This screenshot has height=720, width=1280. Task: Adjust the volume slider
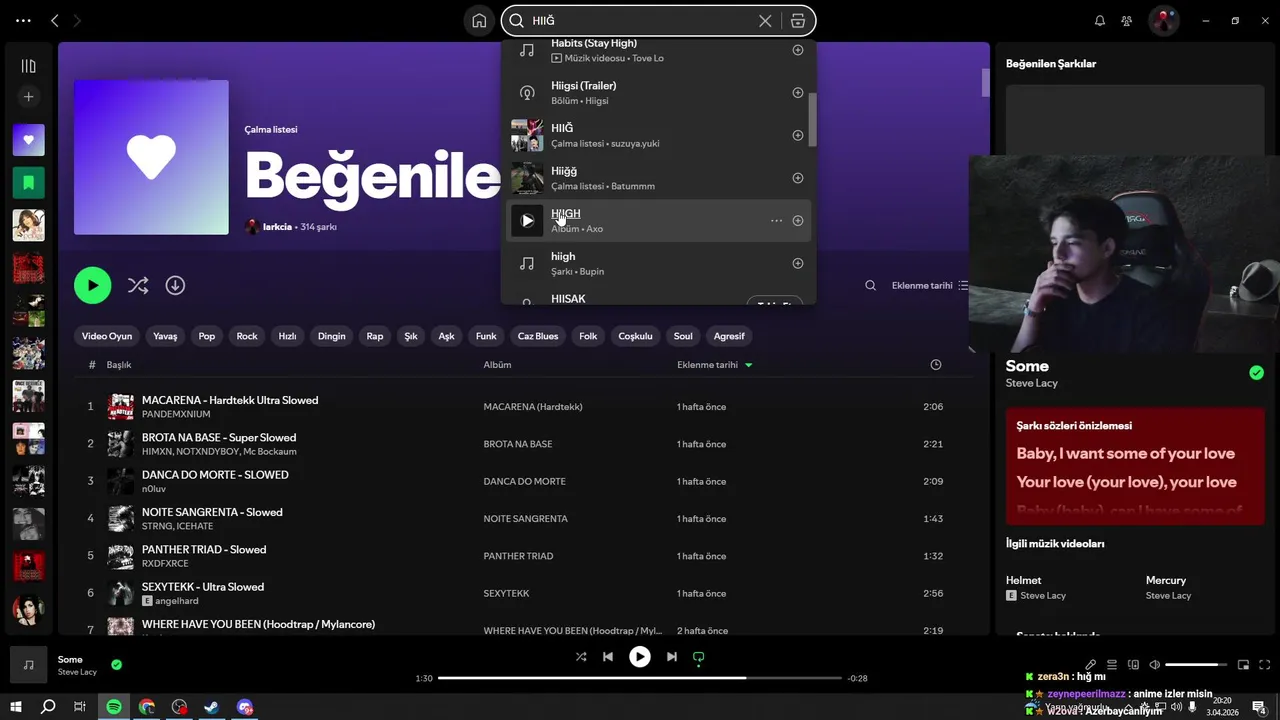(1197, 665)
